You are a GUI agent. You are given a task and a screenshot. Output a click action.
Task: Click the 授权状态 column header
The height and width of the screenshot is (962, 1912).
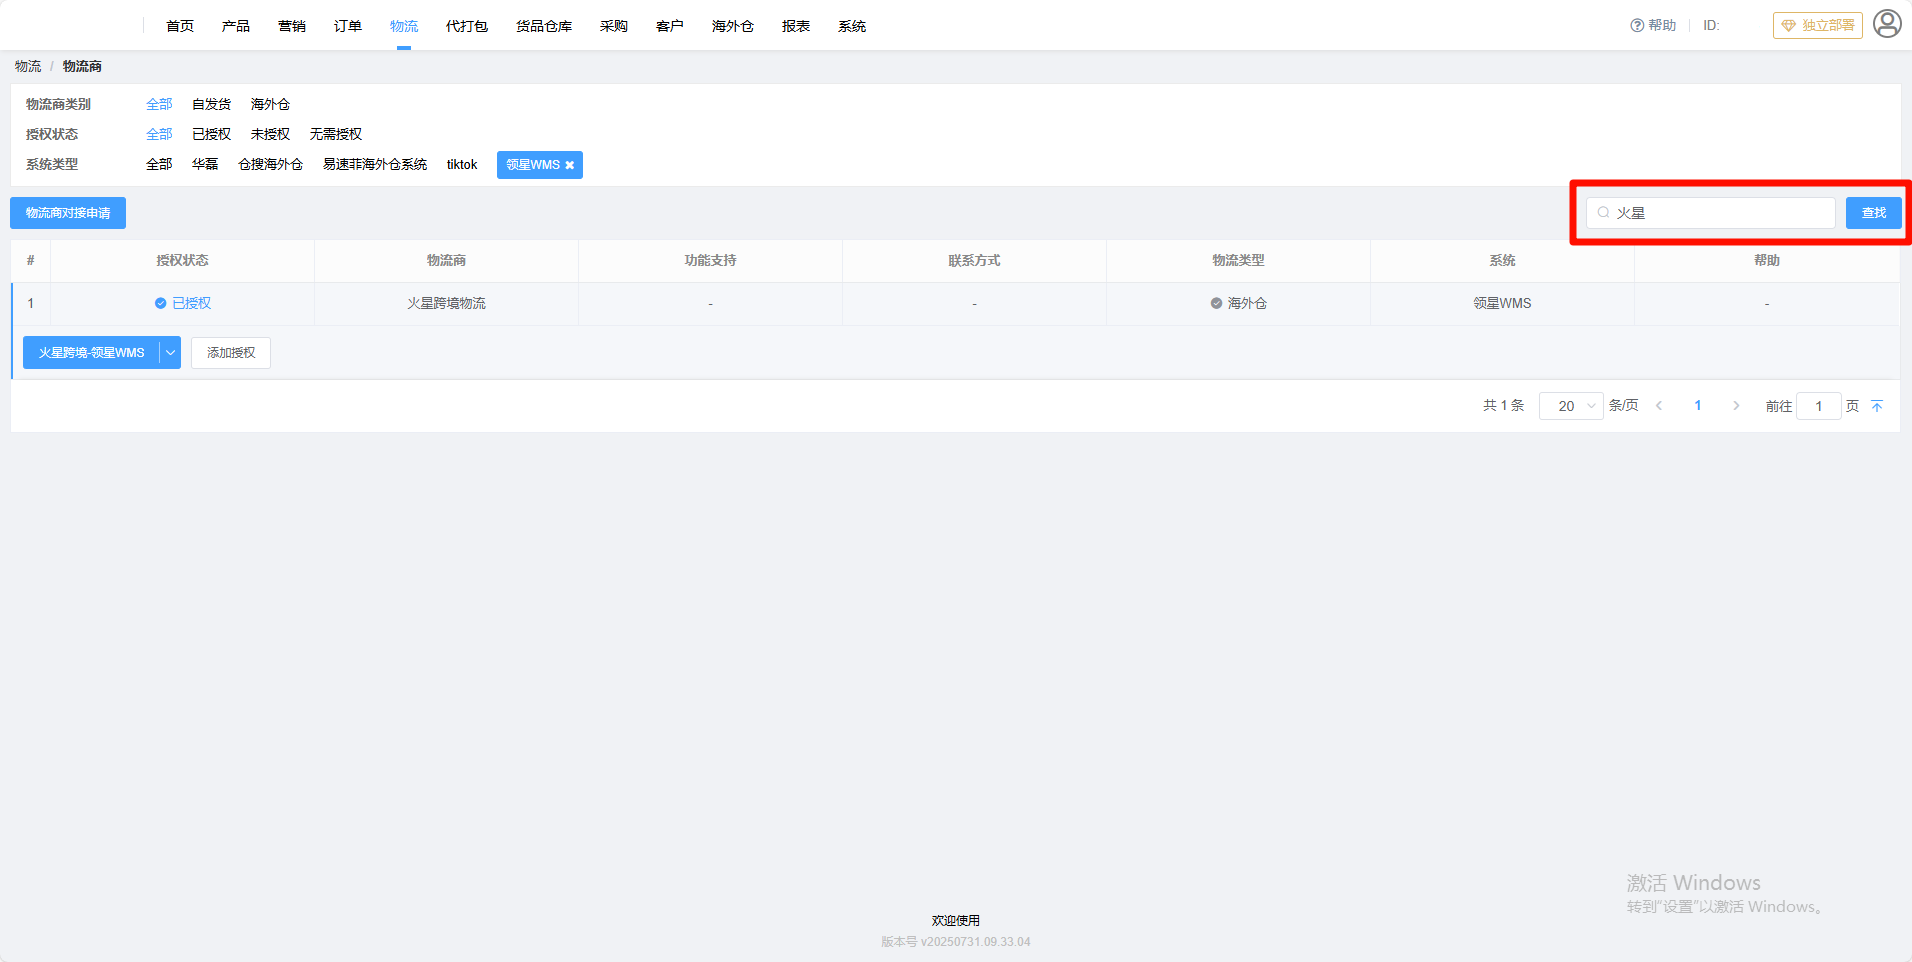tap(182, 260)
